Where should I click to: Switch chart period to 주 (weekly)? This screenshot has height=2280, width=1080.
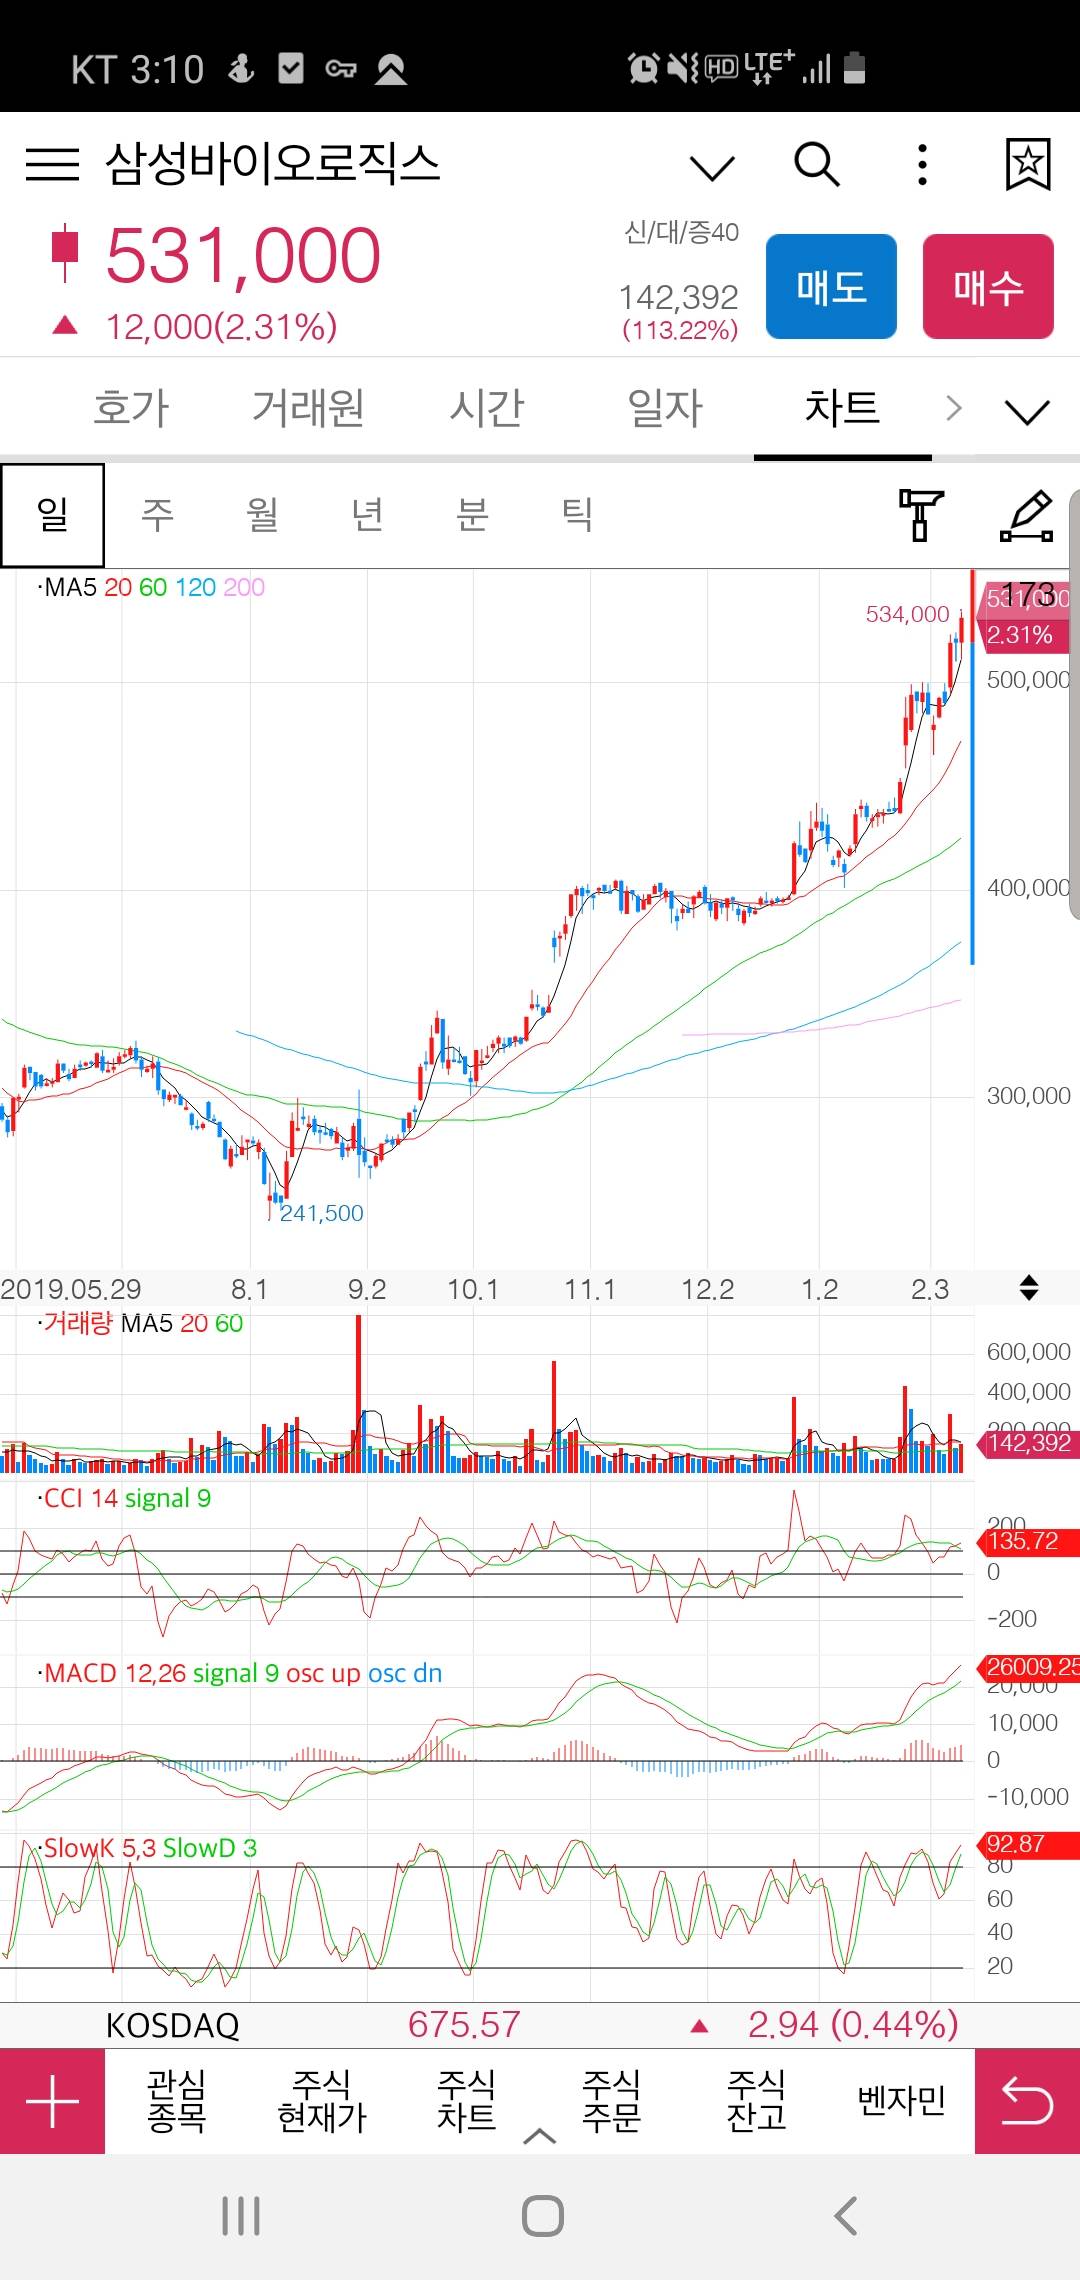158,514
